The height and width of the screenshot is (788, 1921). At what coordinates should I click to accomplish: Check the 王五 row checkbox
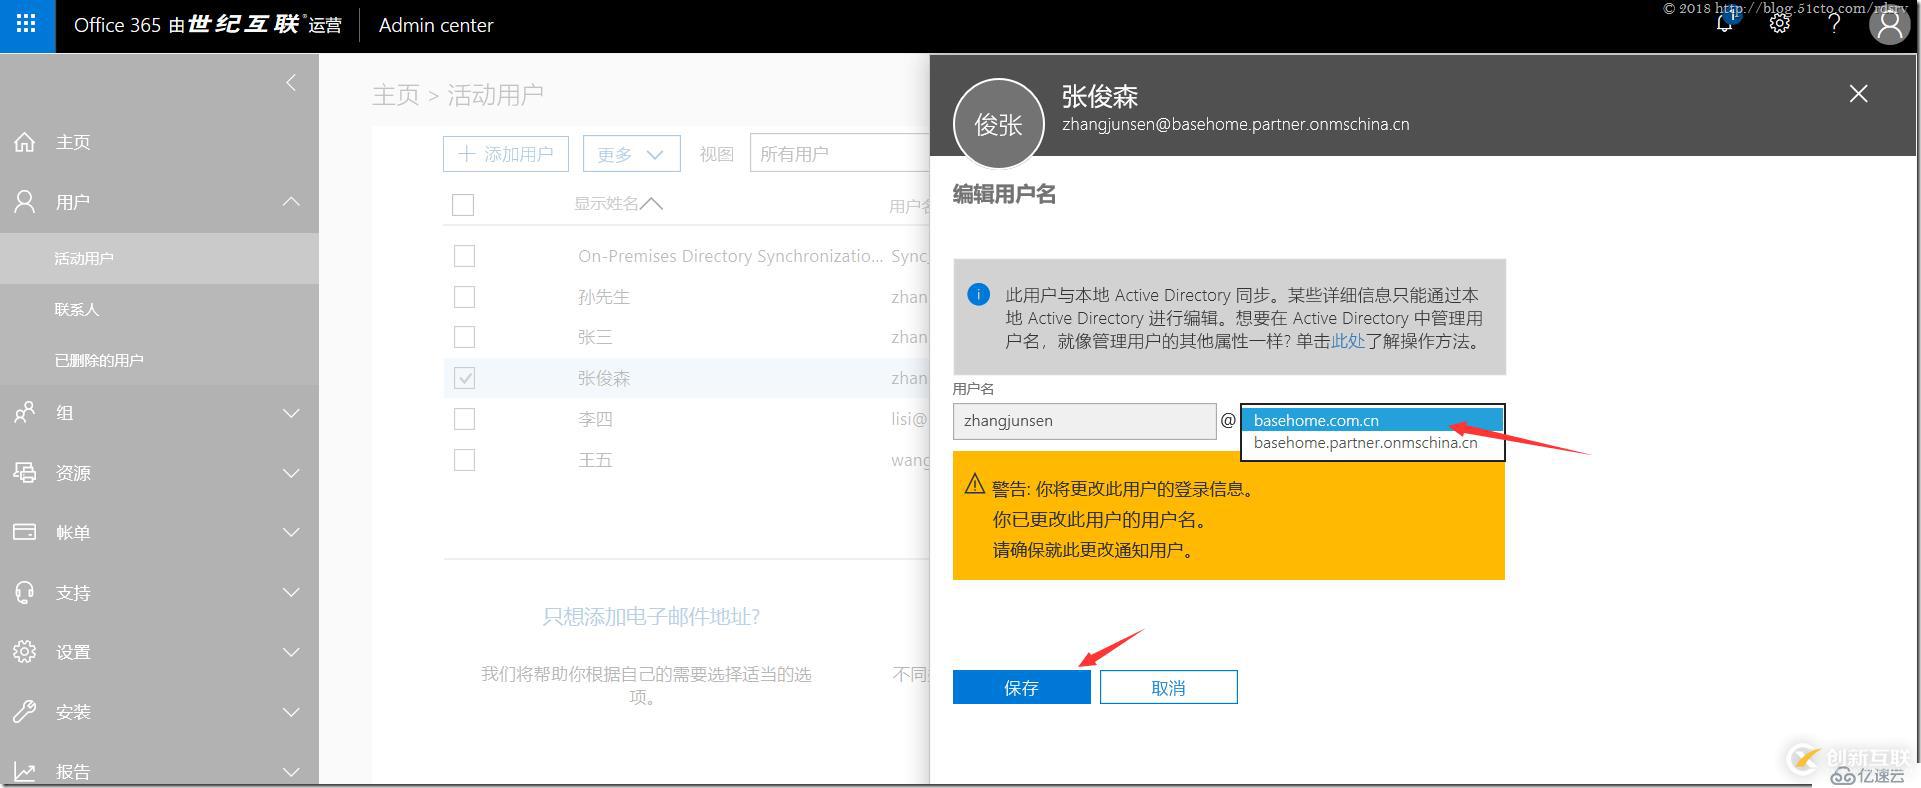pyautogui.click(x=464, y=460)
